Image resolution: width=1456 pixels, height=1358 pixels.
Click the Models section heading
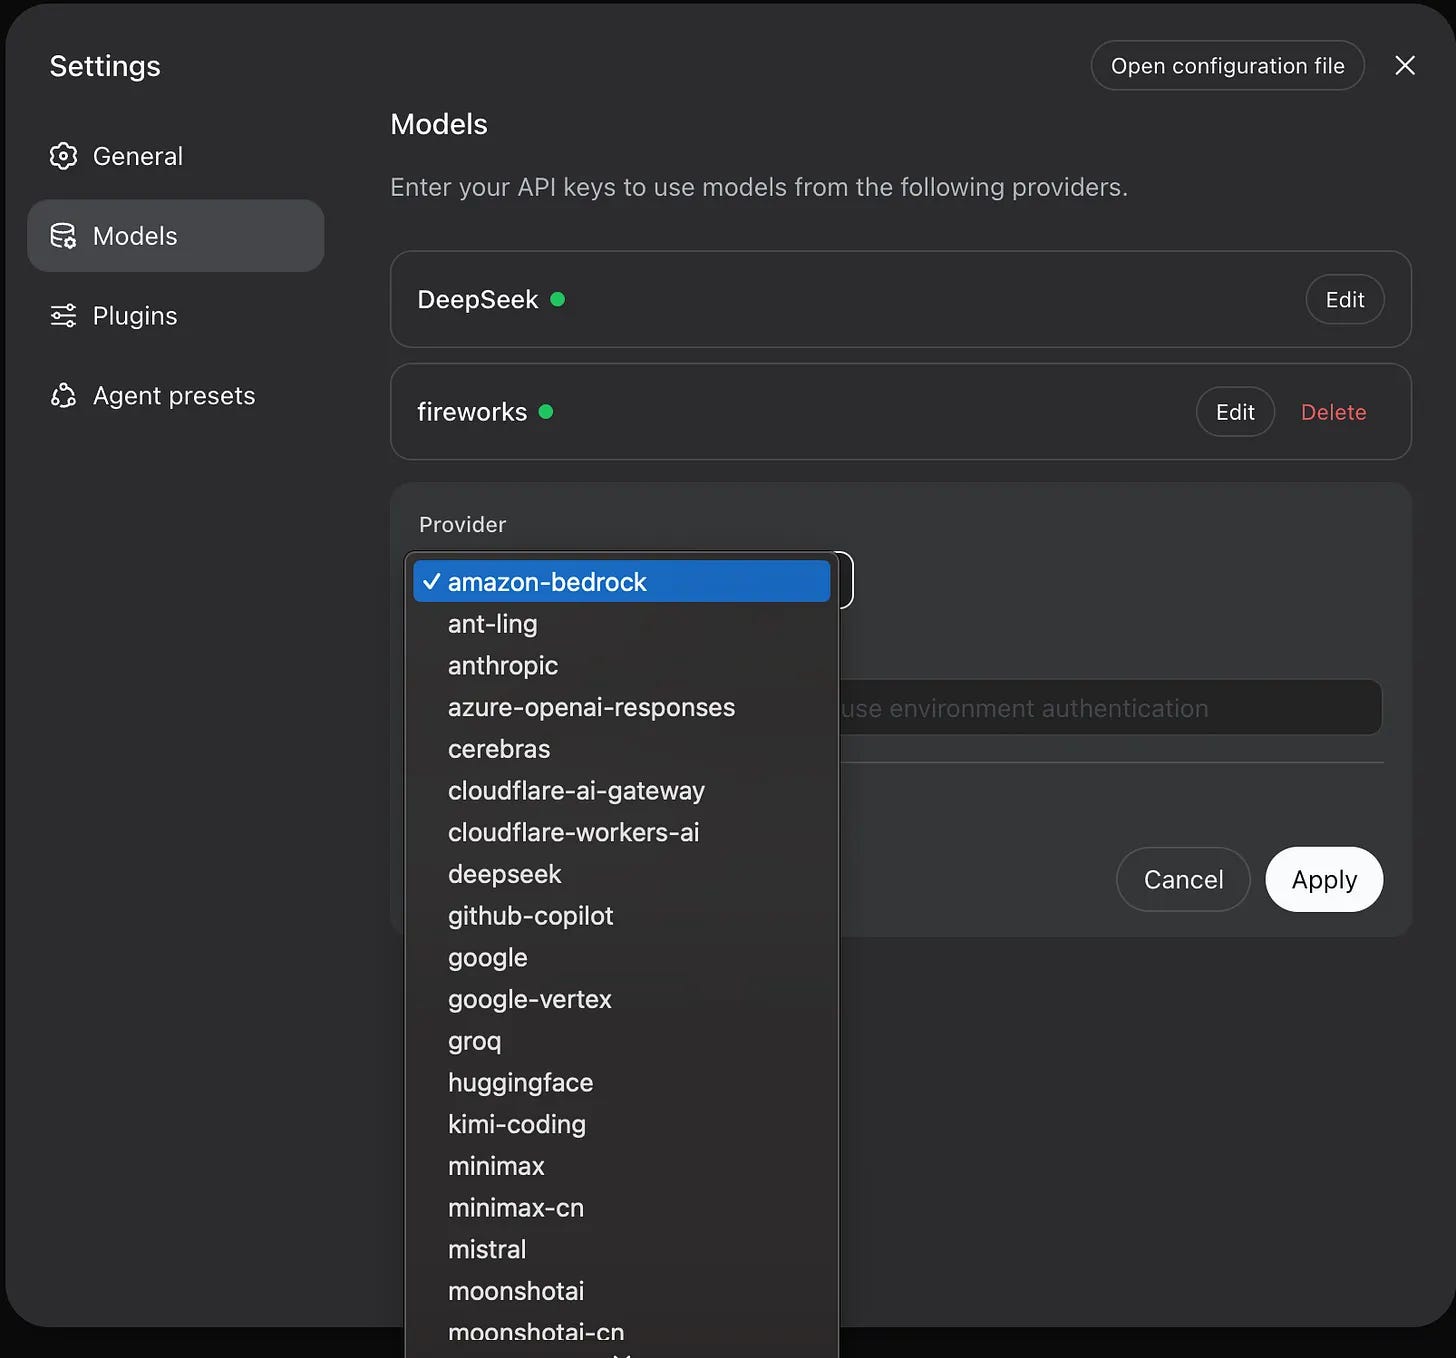tap(439, 124)
